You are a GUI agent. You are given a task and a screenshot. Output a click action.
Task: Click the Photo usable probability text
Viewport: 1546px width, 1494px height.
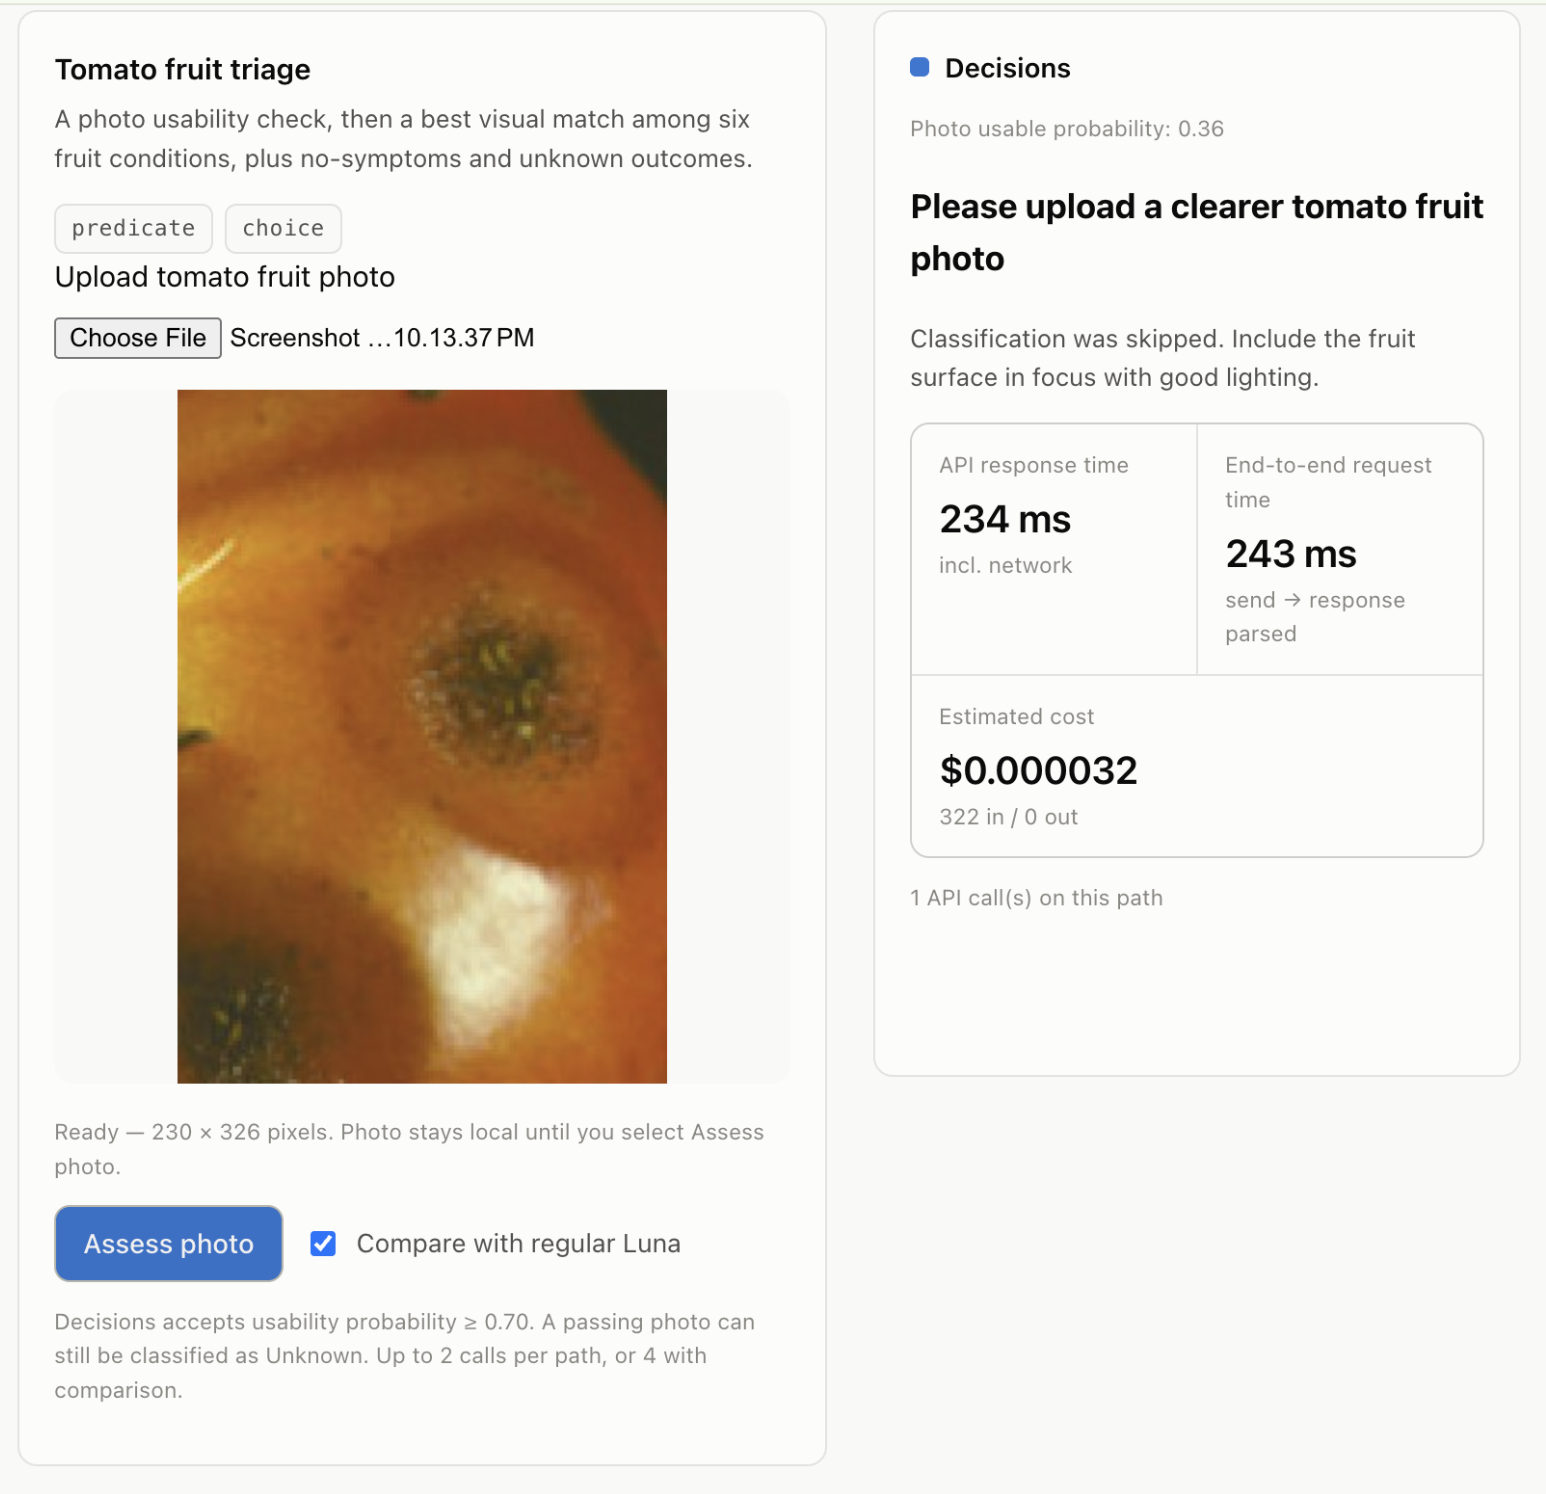(1067, 129)
